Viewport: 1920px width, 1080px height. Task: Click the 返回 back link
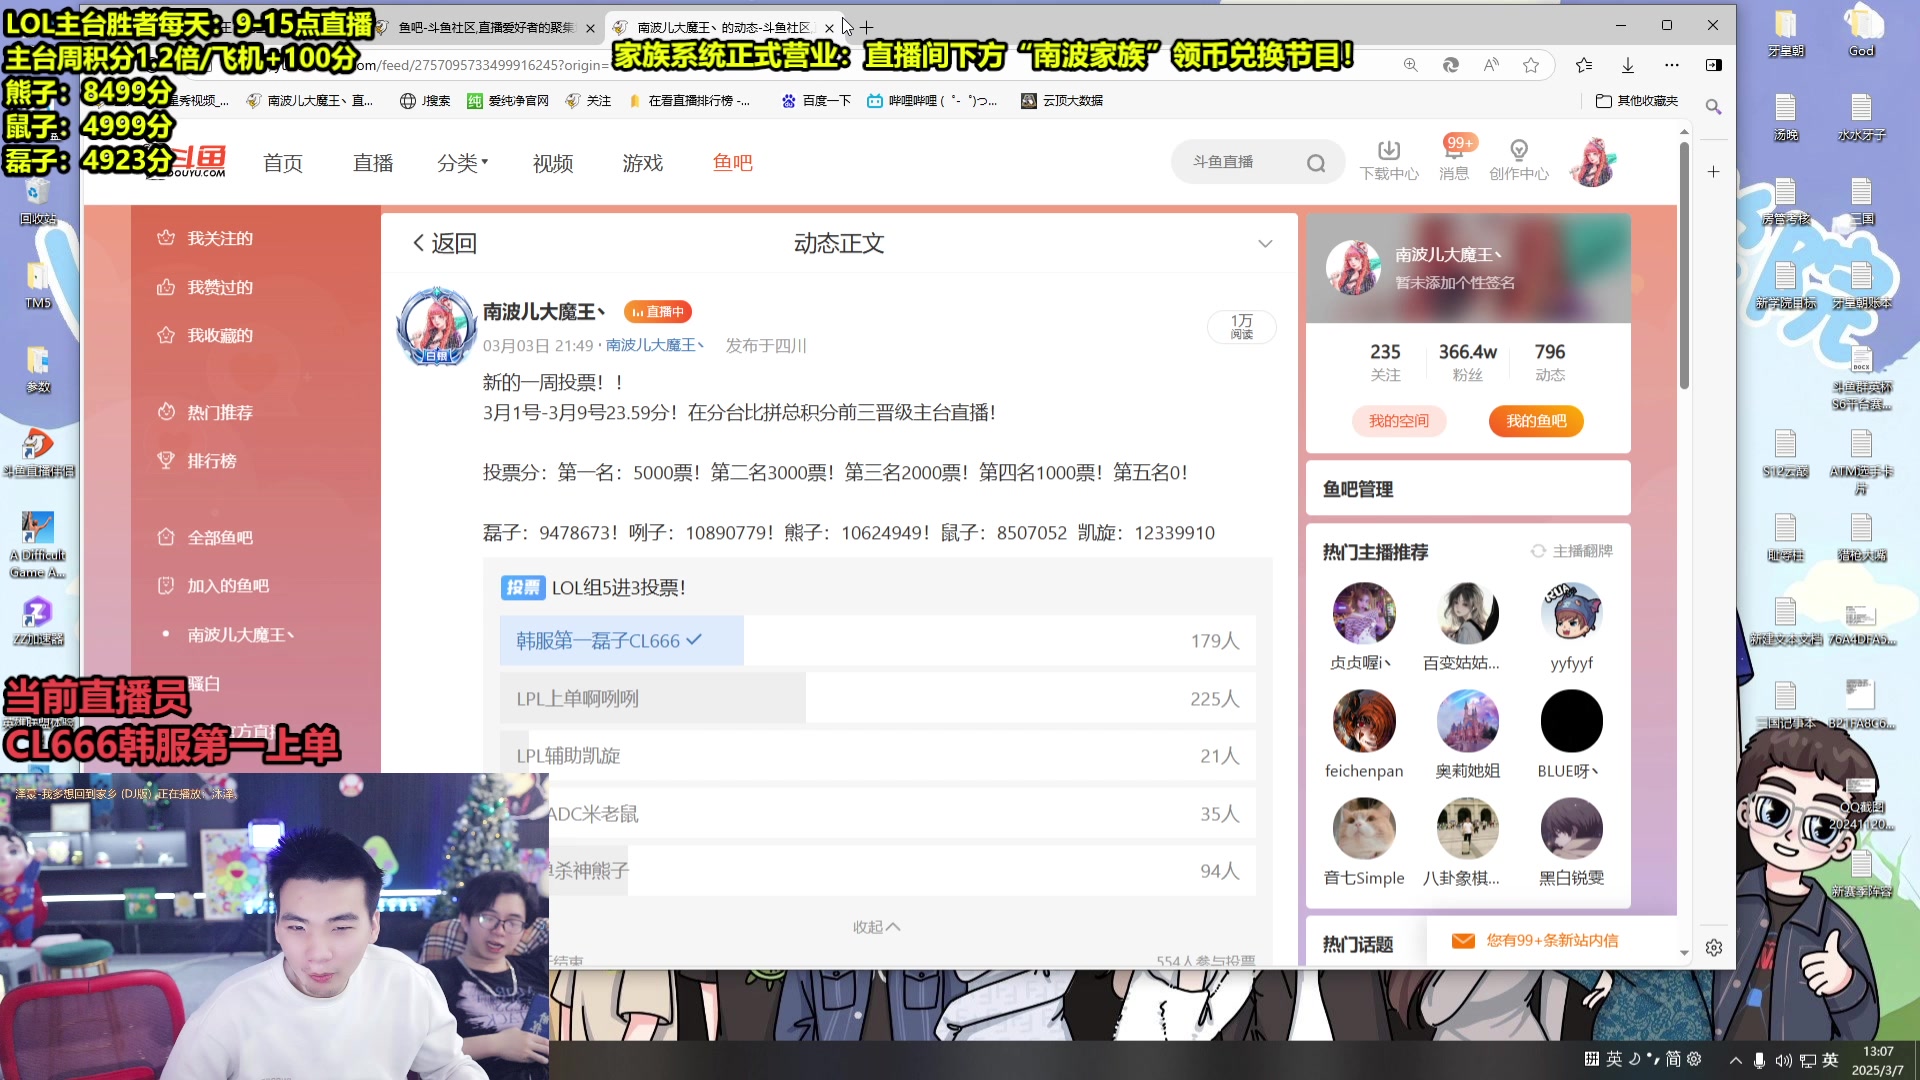445,244
